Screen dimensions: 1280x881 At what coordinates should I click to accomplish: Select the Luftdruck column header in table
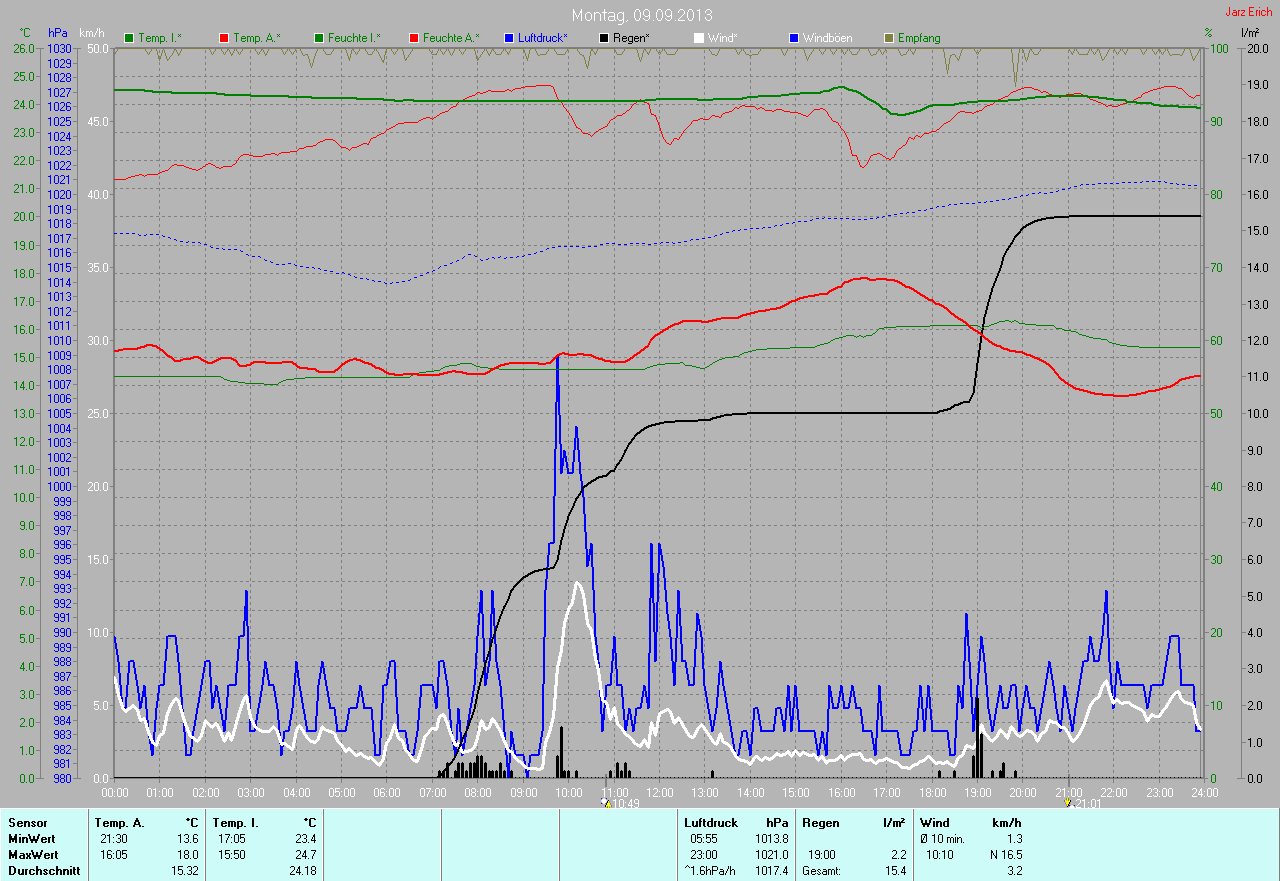point(710,823)
